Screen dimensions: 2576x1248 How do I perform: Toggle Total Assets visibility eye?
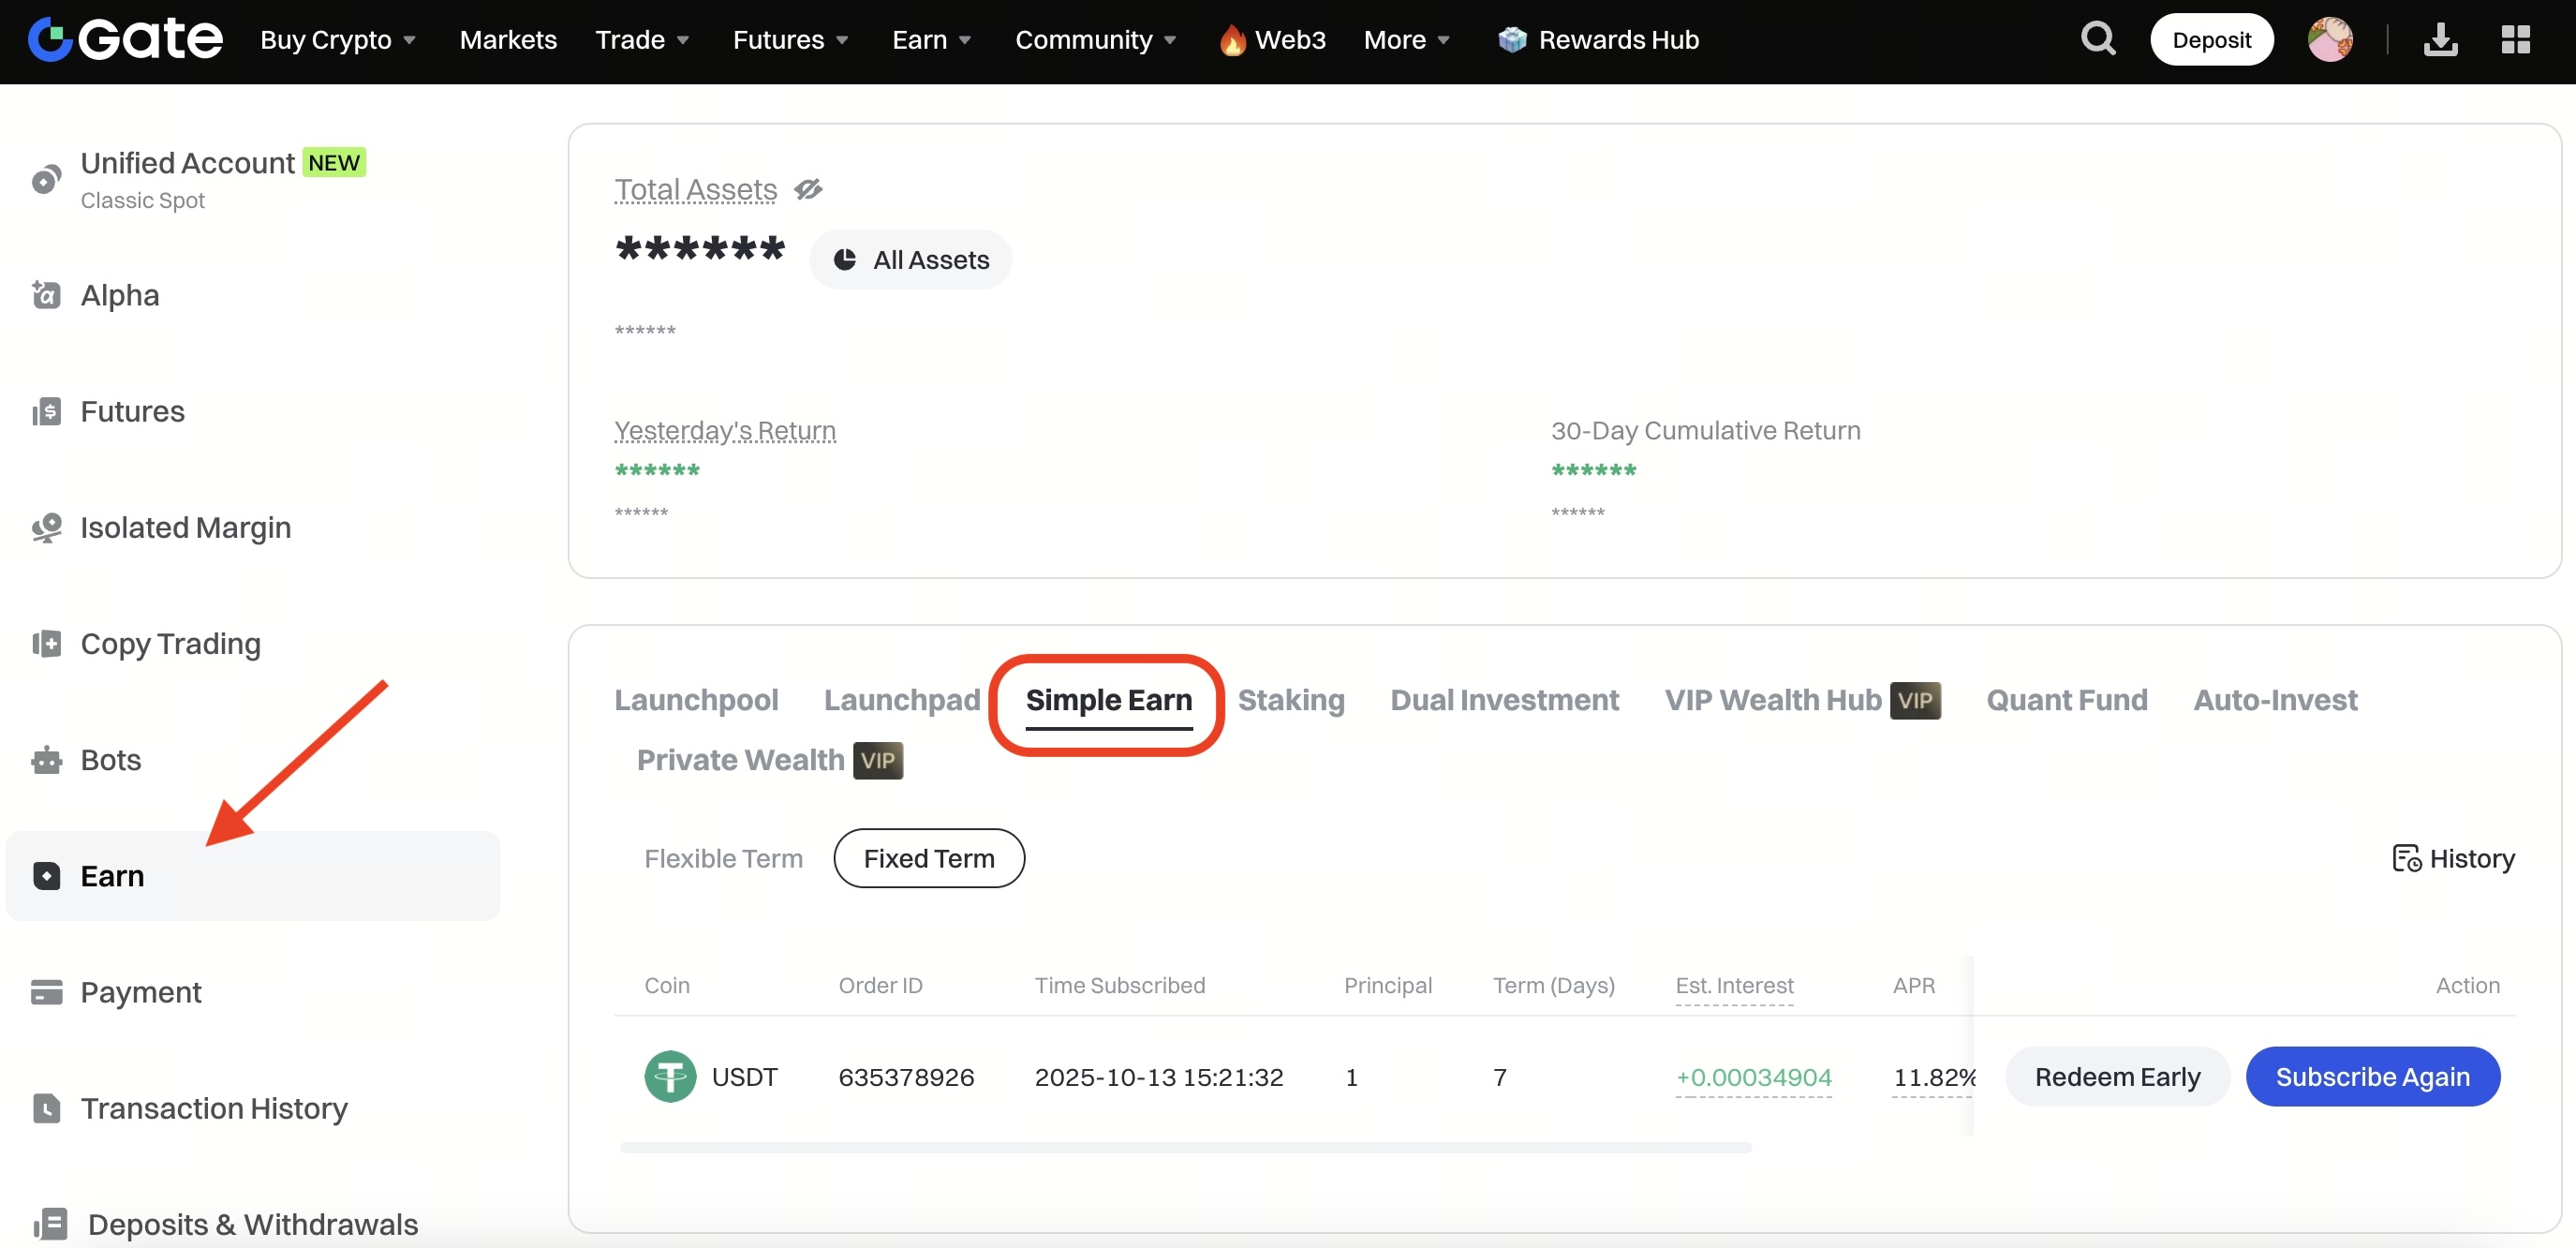point(808,189)
